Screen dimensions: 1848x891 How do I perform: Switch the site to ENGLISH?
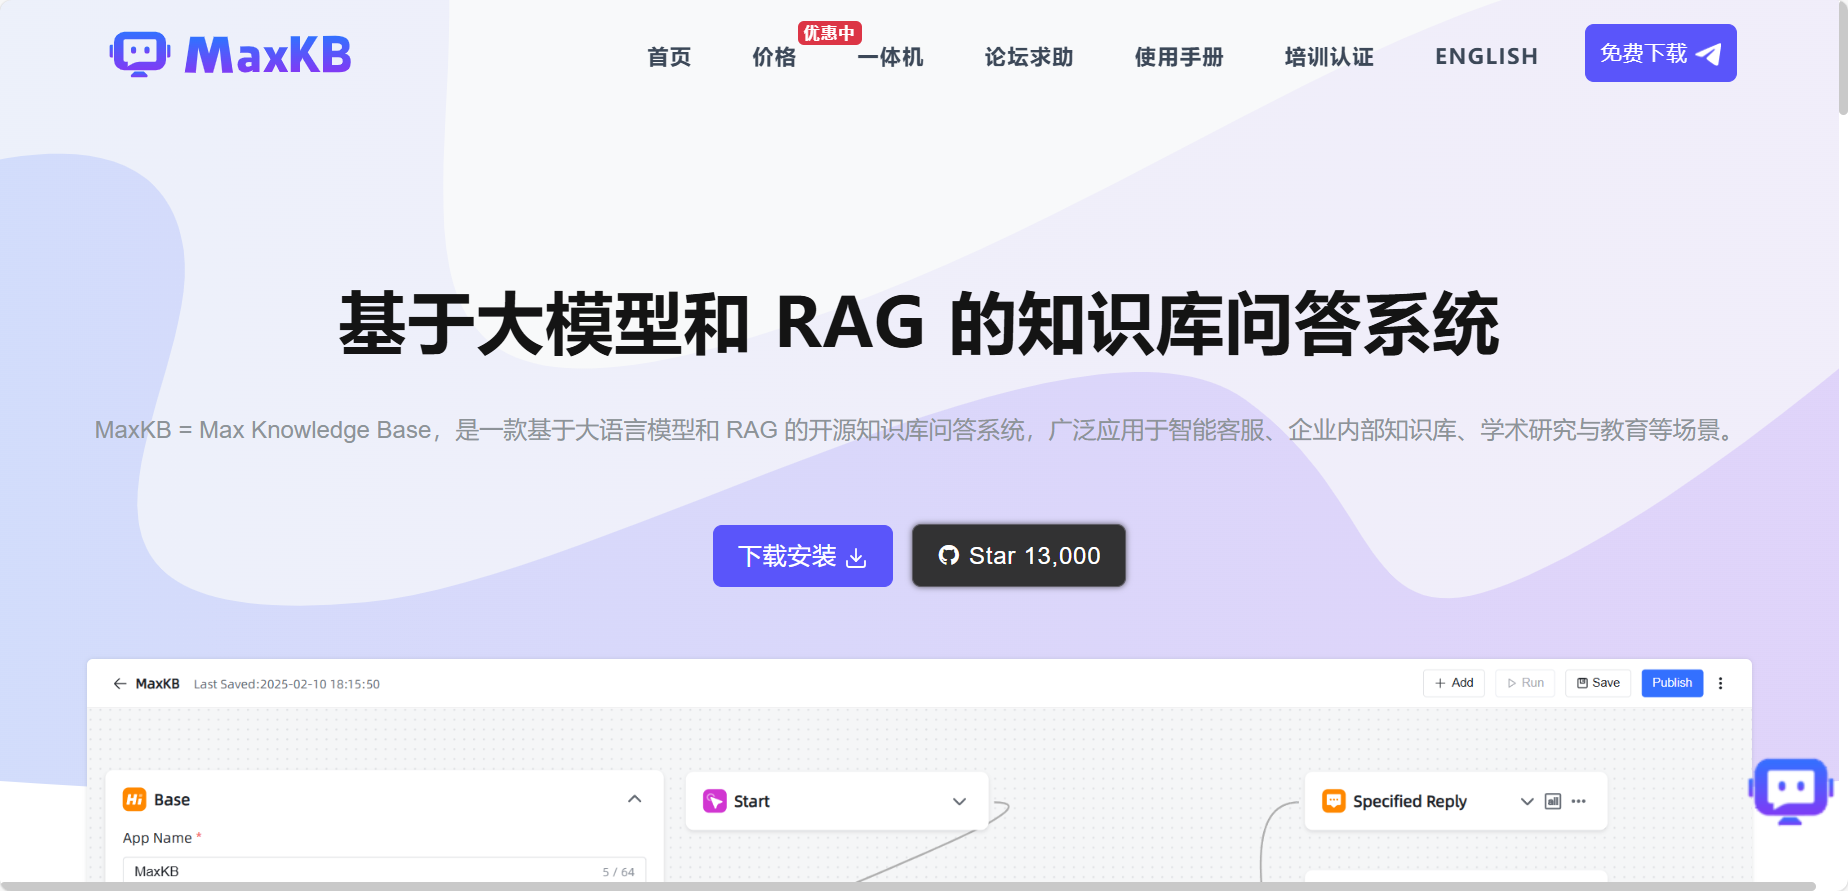point(1486,57)
